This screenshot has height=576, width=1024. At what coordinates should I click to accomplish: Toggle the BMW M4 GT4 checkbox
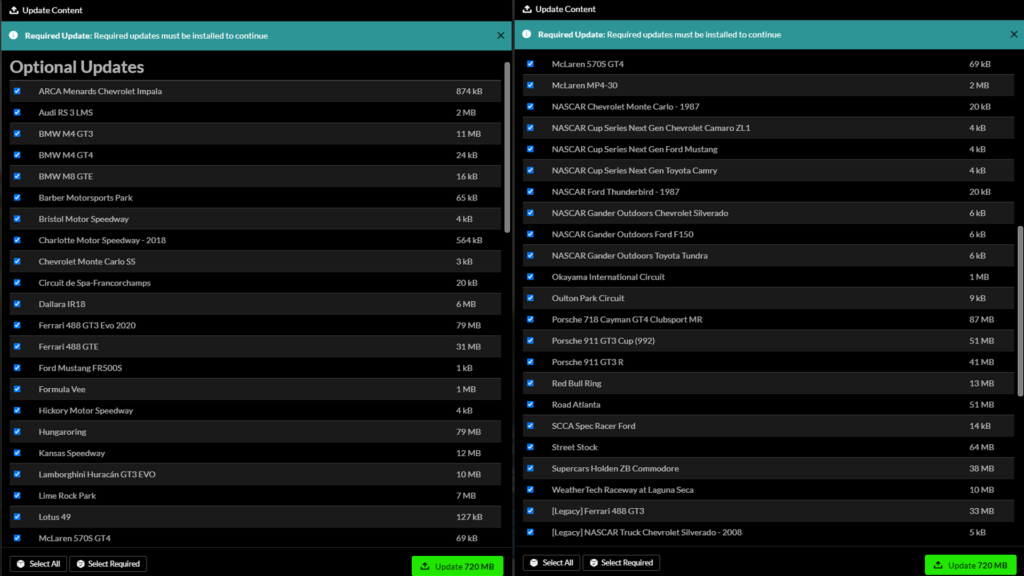pos(17,155)
